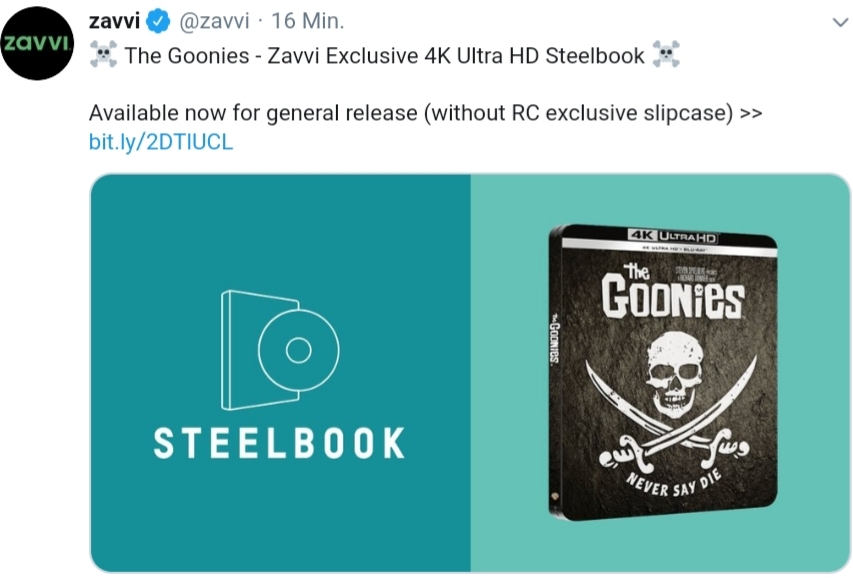This screenshot has height=578, width=853.
Task: Open the @zavvi handle
Action: coord(214,22)
